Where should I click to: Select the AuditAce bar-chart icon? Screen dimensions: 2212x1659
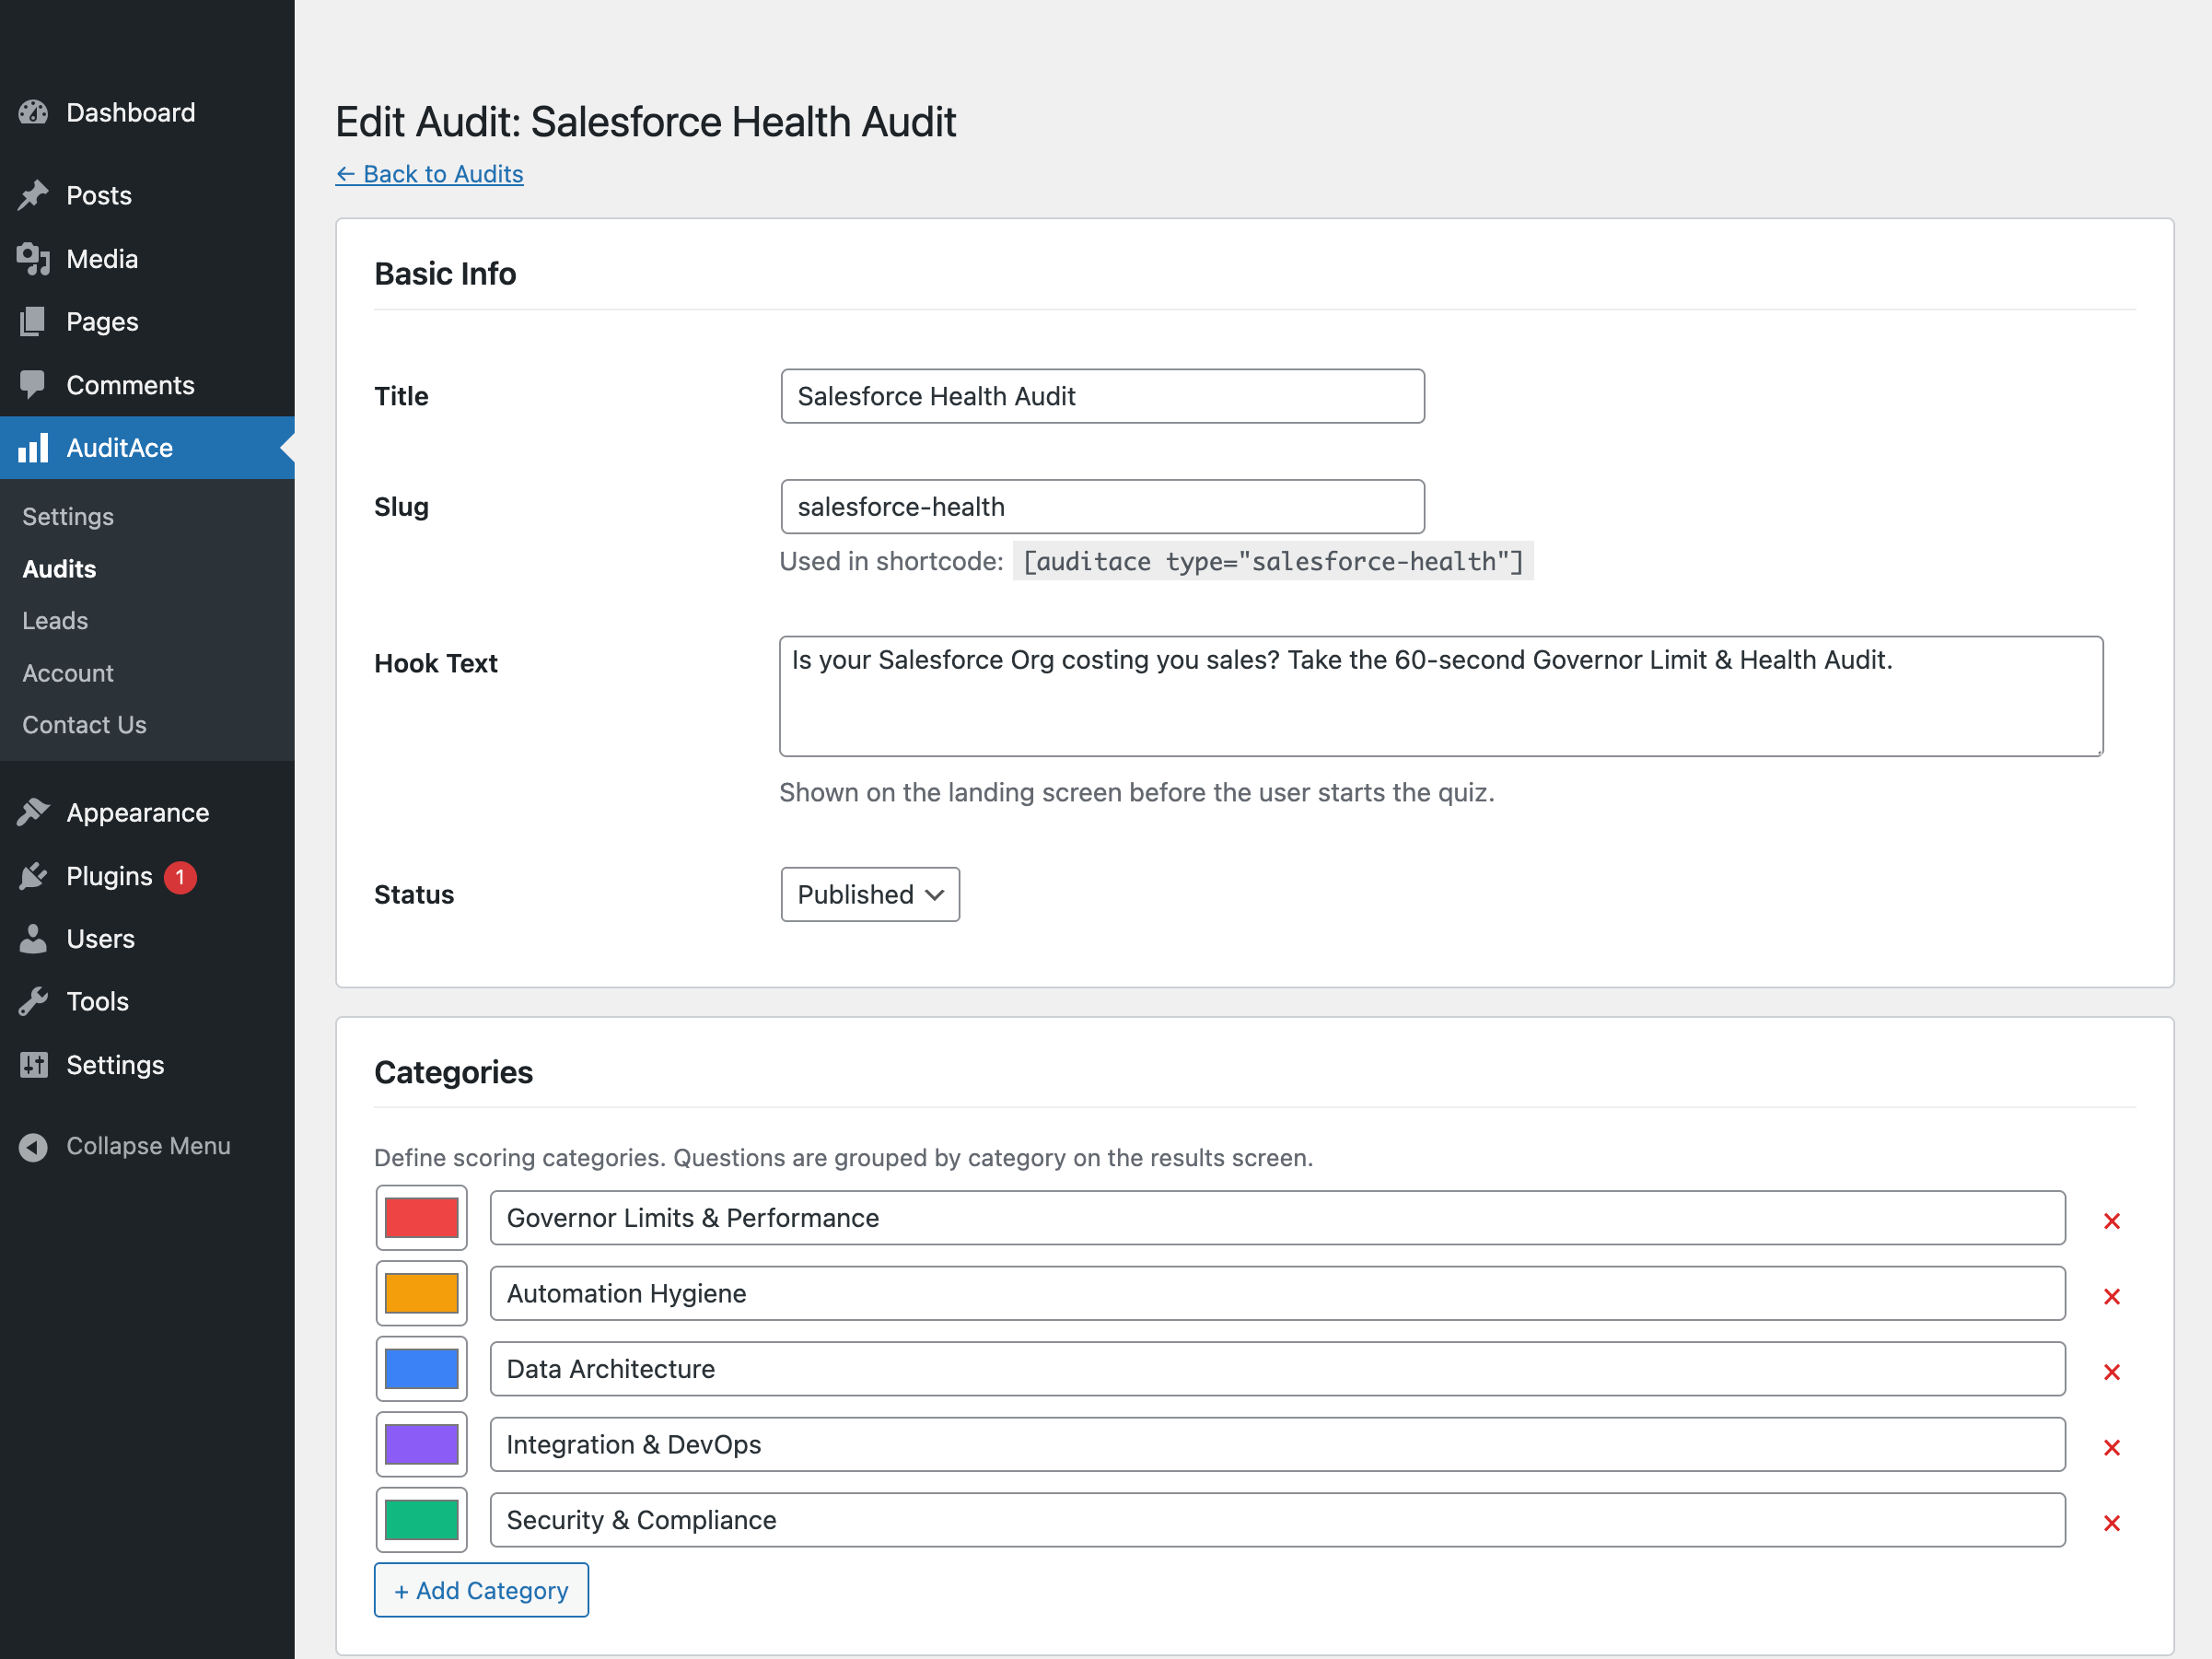click(x=34, y=448)
